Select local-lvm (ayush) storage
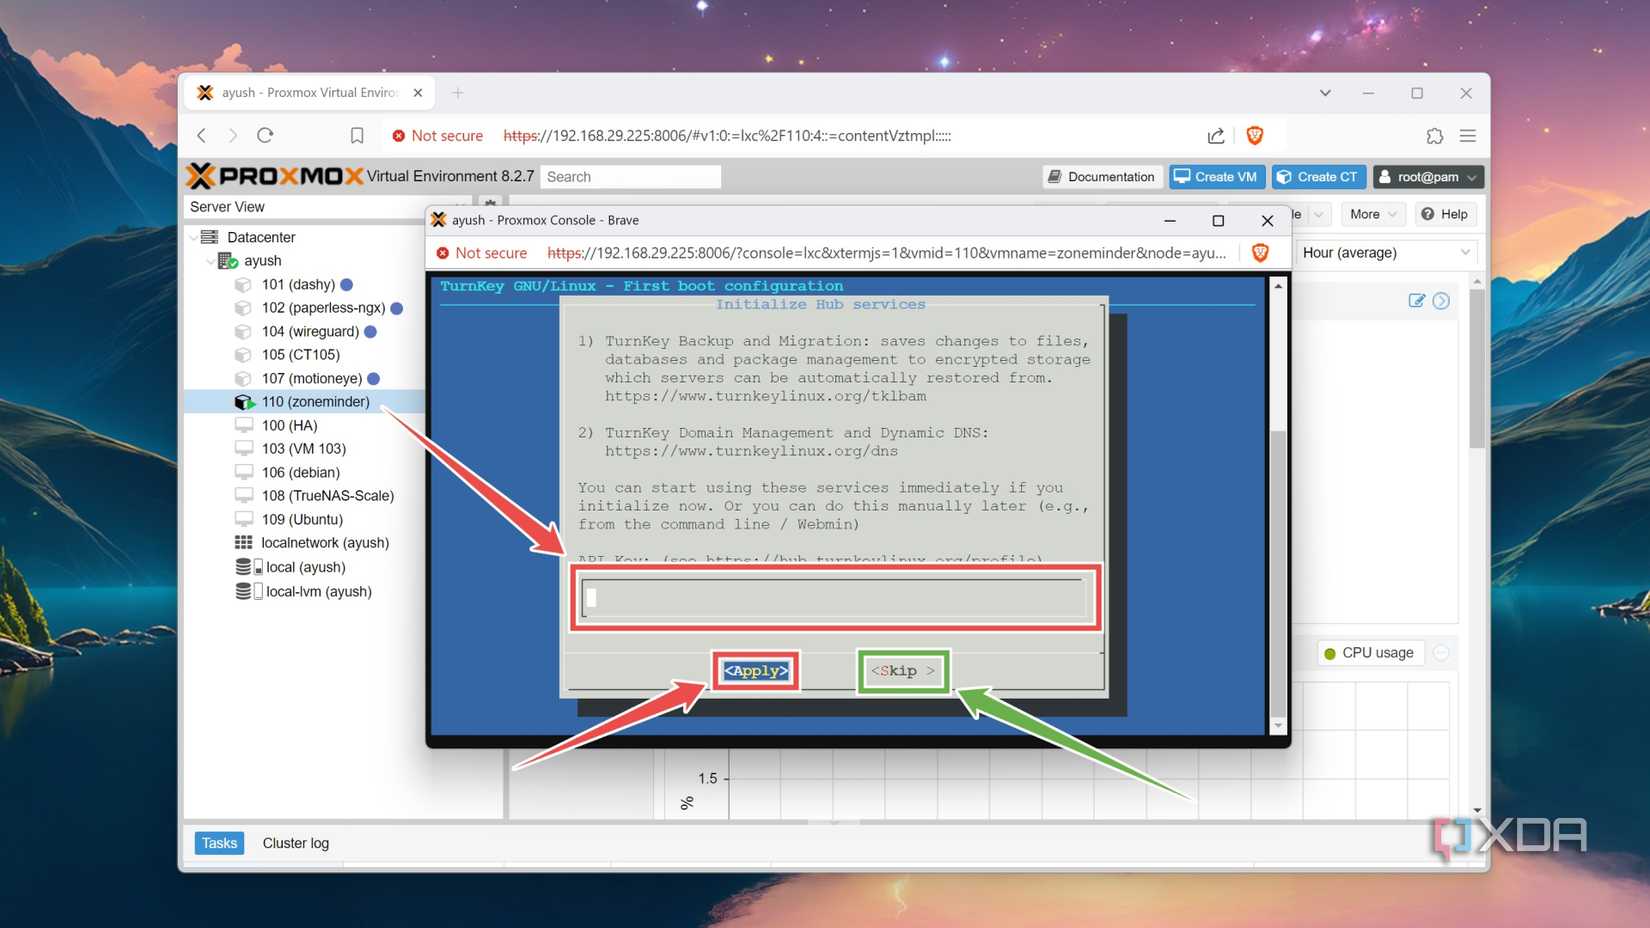This screenshot has height=928, width=1650. [318, 591]
